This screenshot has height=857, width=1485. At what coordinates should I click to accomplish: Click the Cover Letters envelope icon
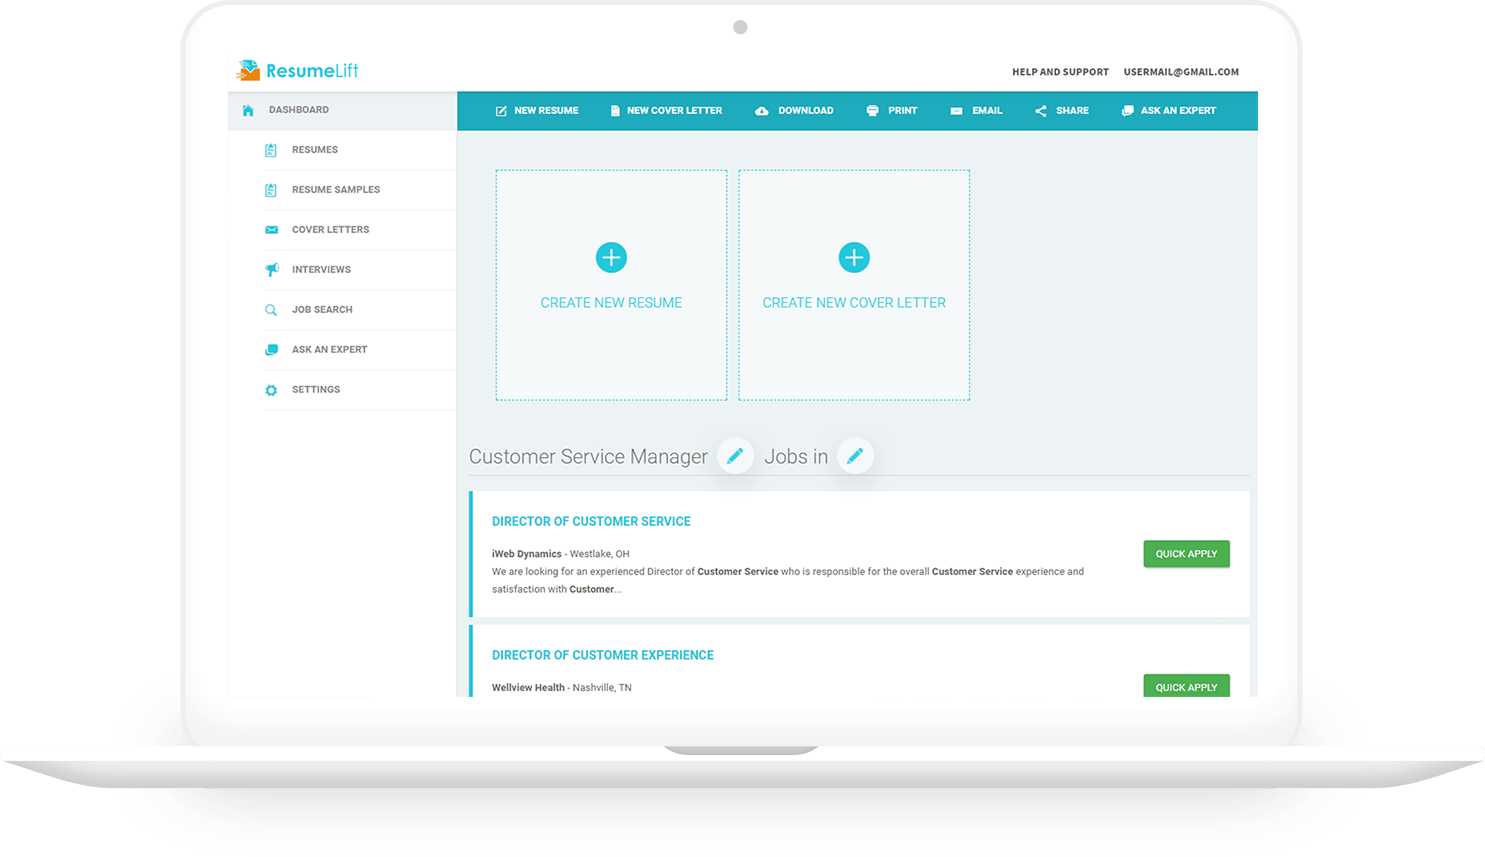[271, 230]
